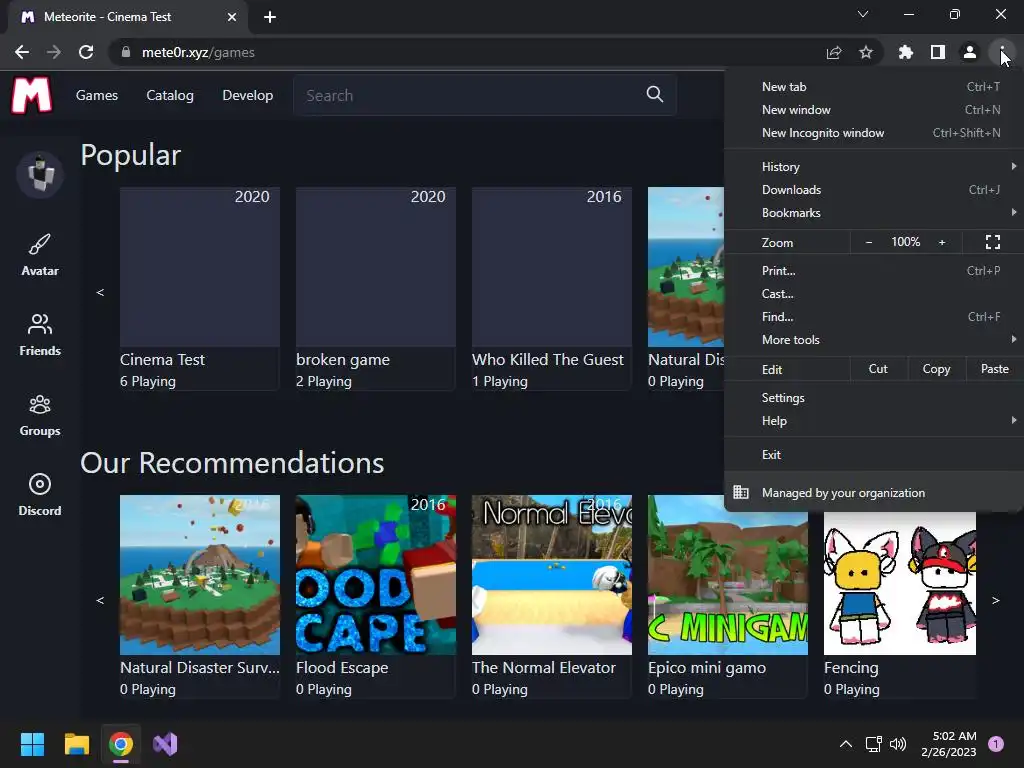Click the network icon in system tray
The height and width of the screenshot is (768, 1024).
873,744
